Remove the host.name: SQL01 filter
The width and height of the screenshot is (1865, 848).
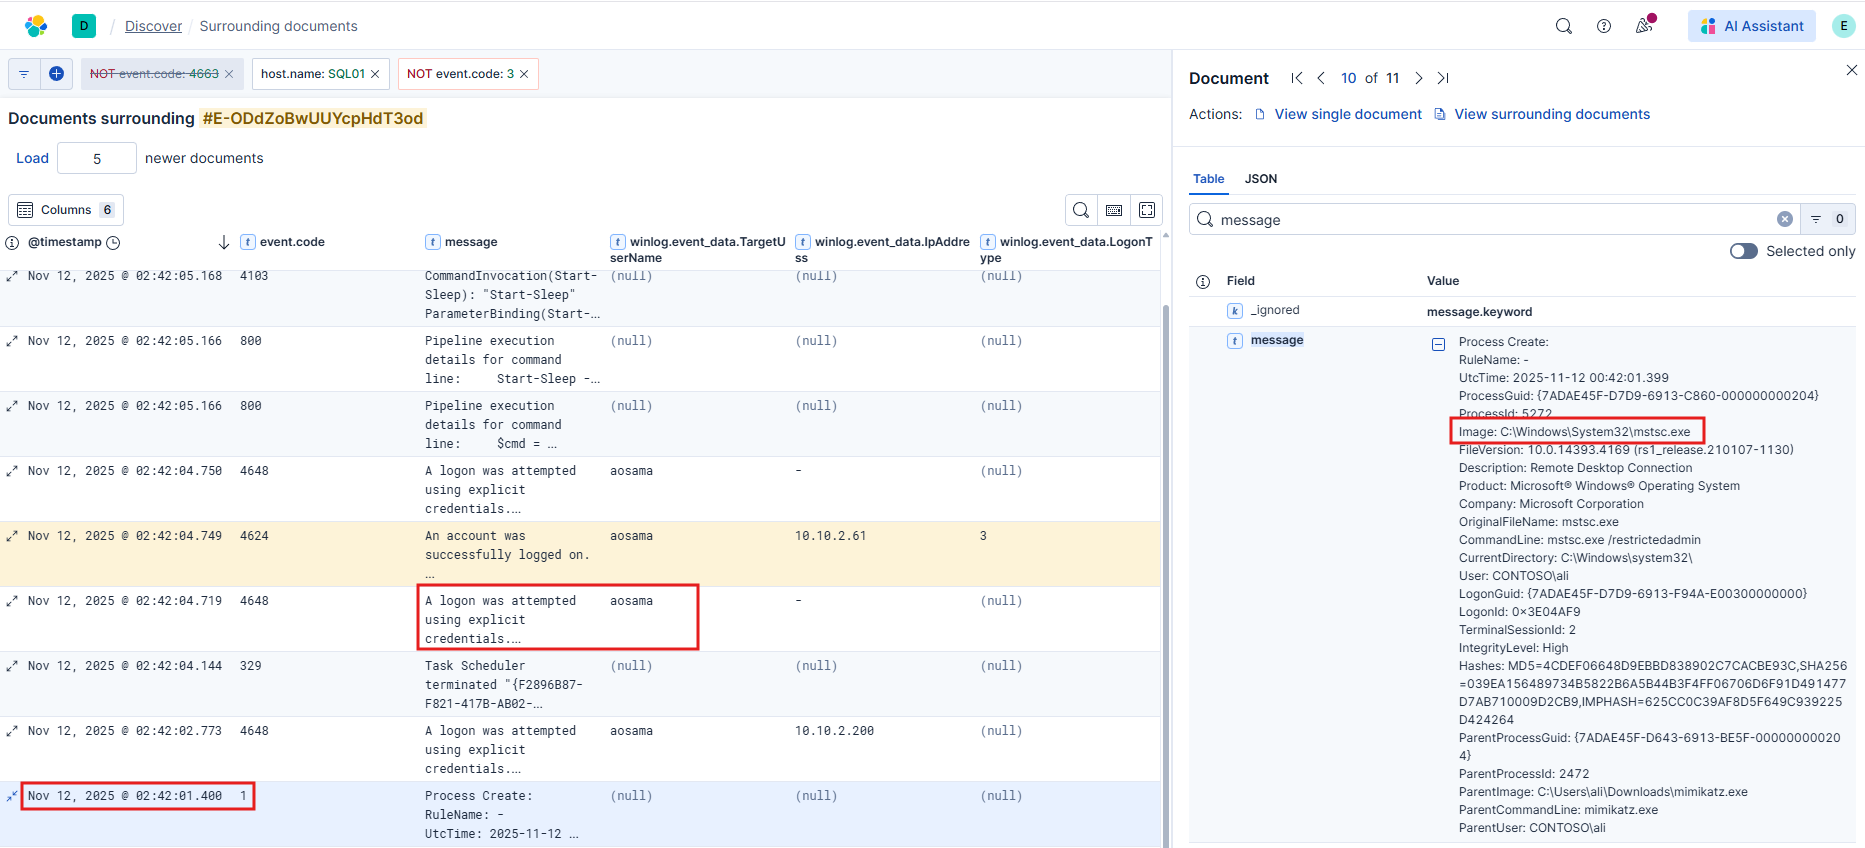[x=375, y=74]
